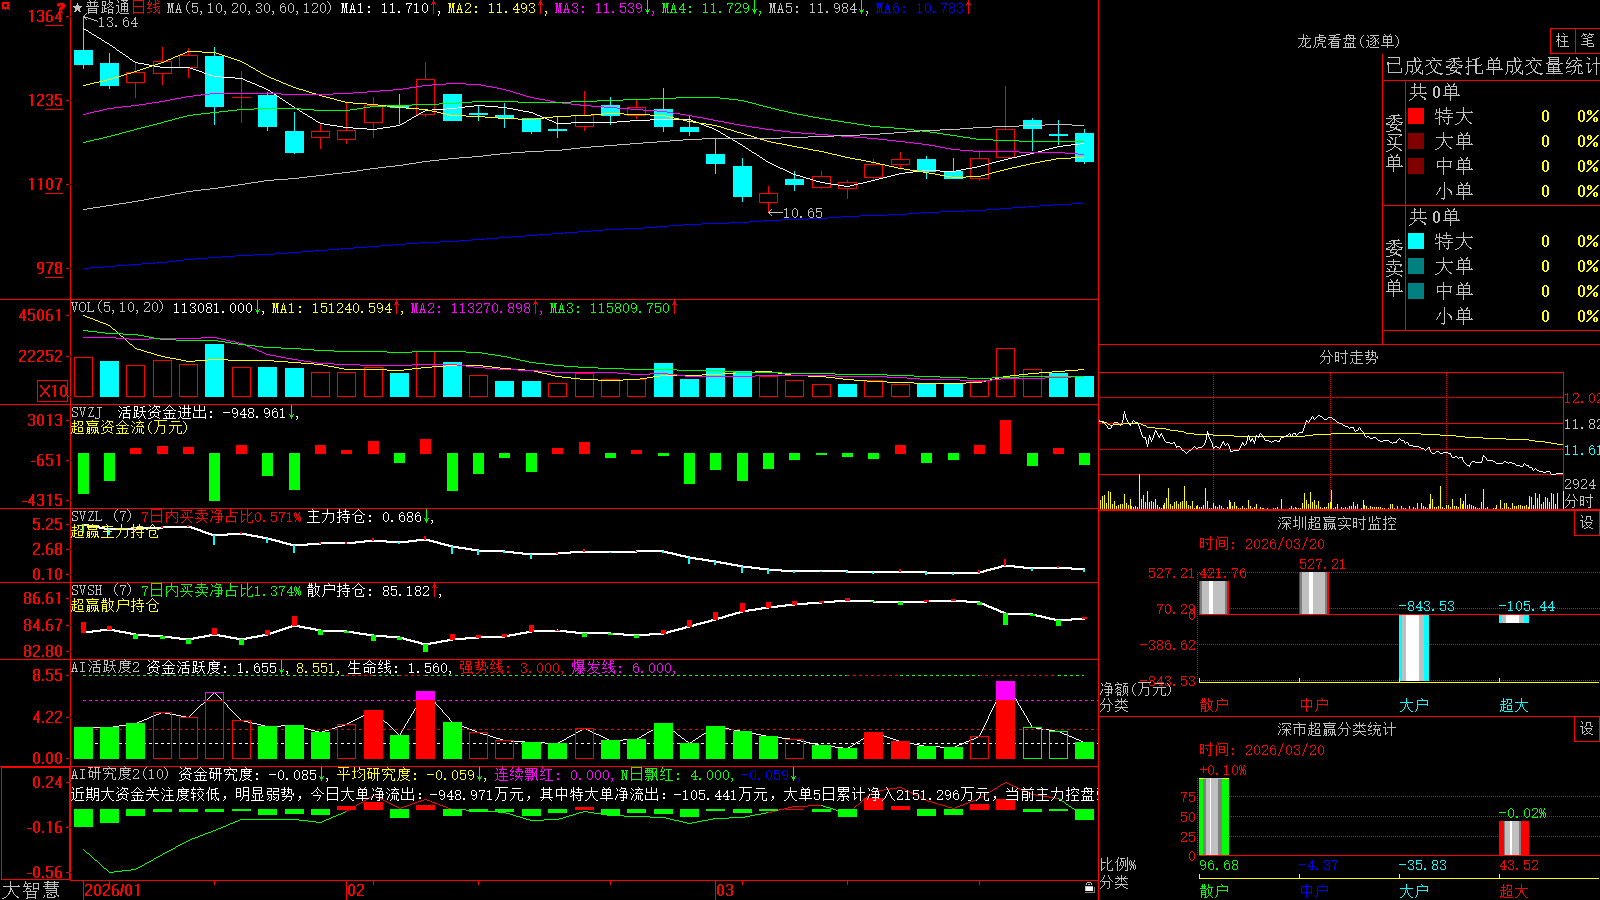Image resolution: width=1600 pixels, height=900 pixels.
Task: Click the 活跃资金进出: -948.961 value
Action: (203, 412)
